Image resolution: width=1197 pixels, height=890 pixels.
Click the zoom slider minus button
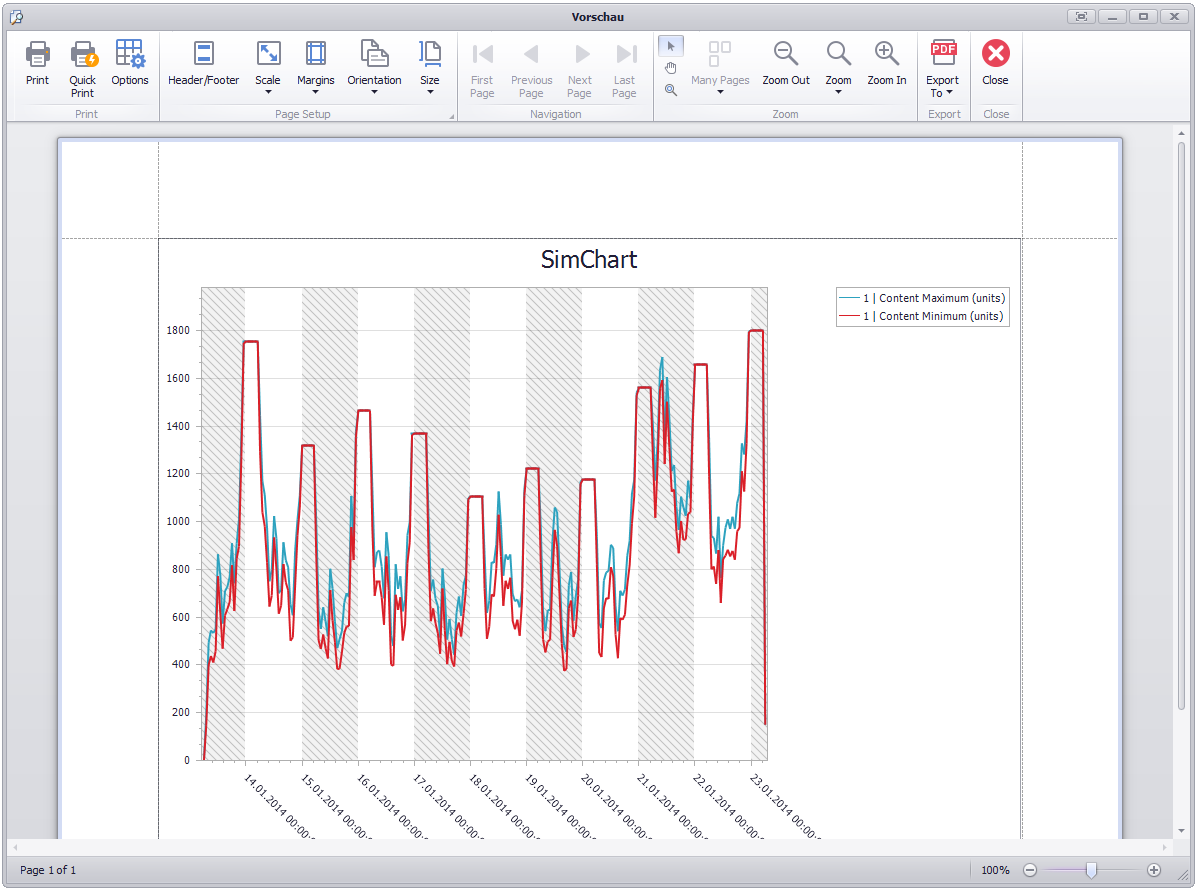tap(1030, 870)
